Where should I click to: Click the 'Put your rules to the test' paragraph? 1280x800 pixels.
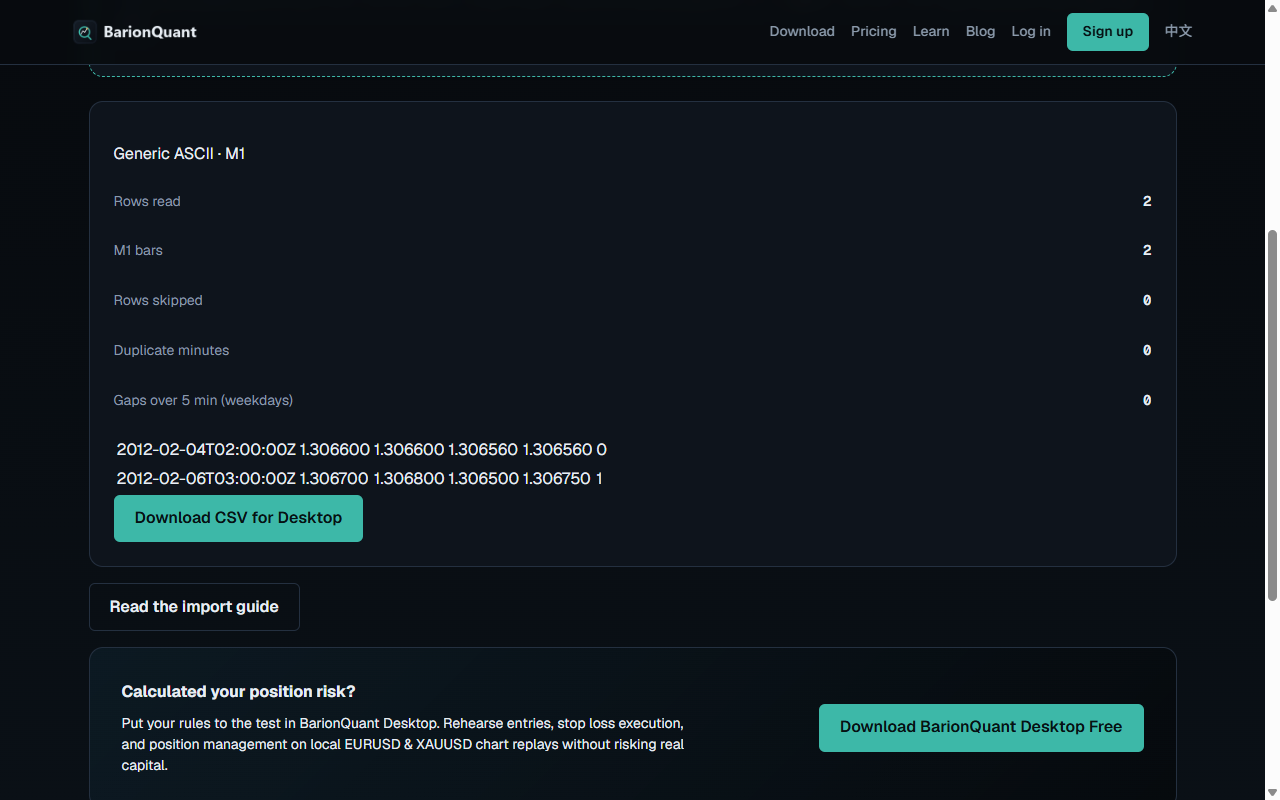pos(403,744)
